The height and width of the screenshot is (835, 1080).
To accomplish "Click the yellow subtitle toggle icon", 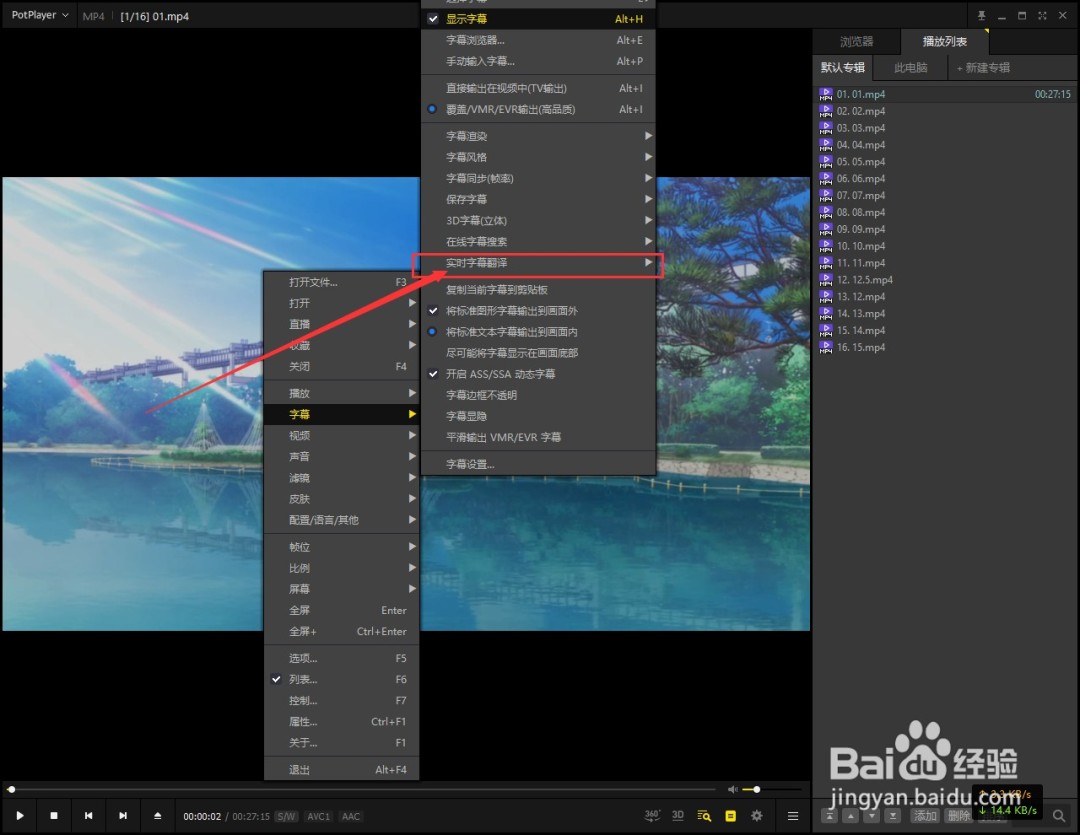I will (x=731, y=816).
